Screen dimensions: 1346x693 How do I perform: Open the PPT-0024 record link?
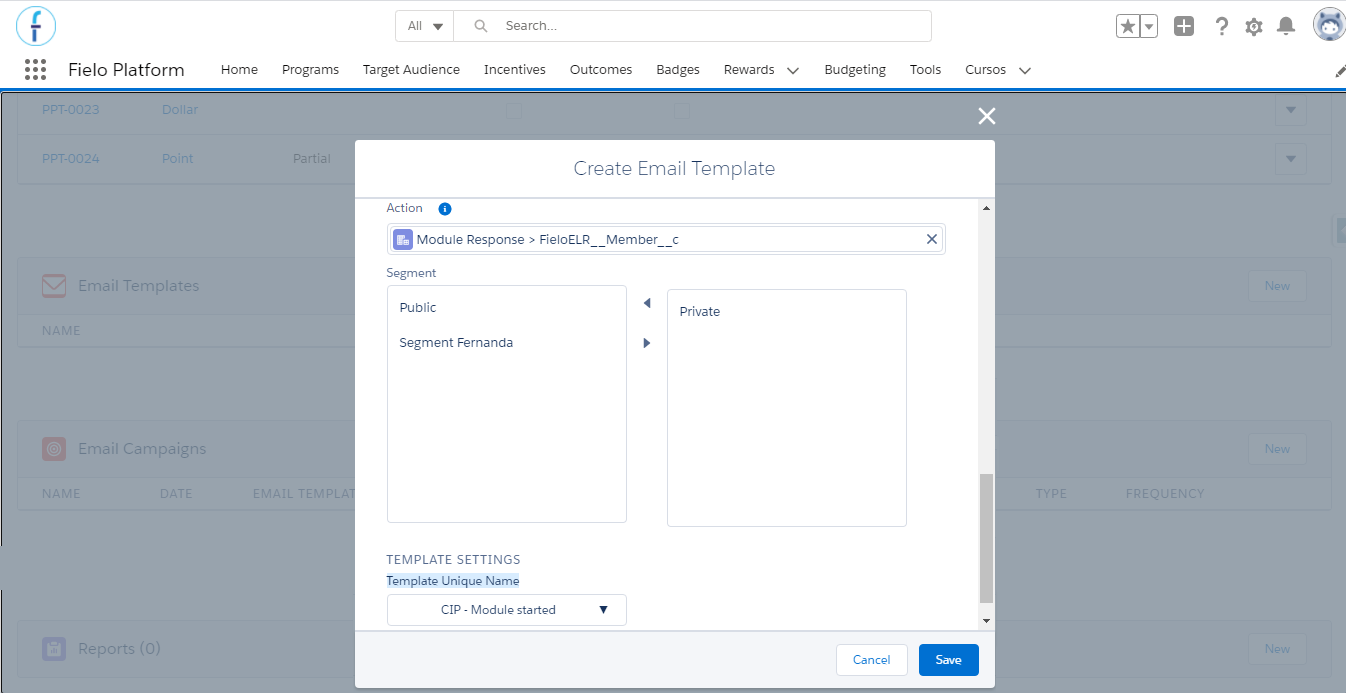point(71,159)
